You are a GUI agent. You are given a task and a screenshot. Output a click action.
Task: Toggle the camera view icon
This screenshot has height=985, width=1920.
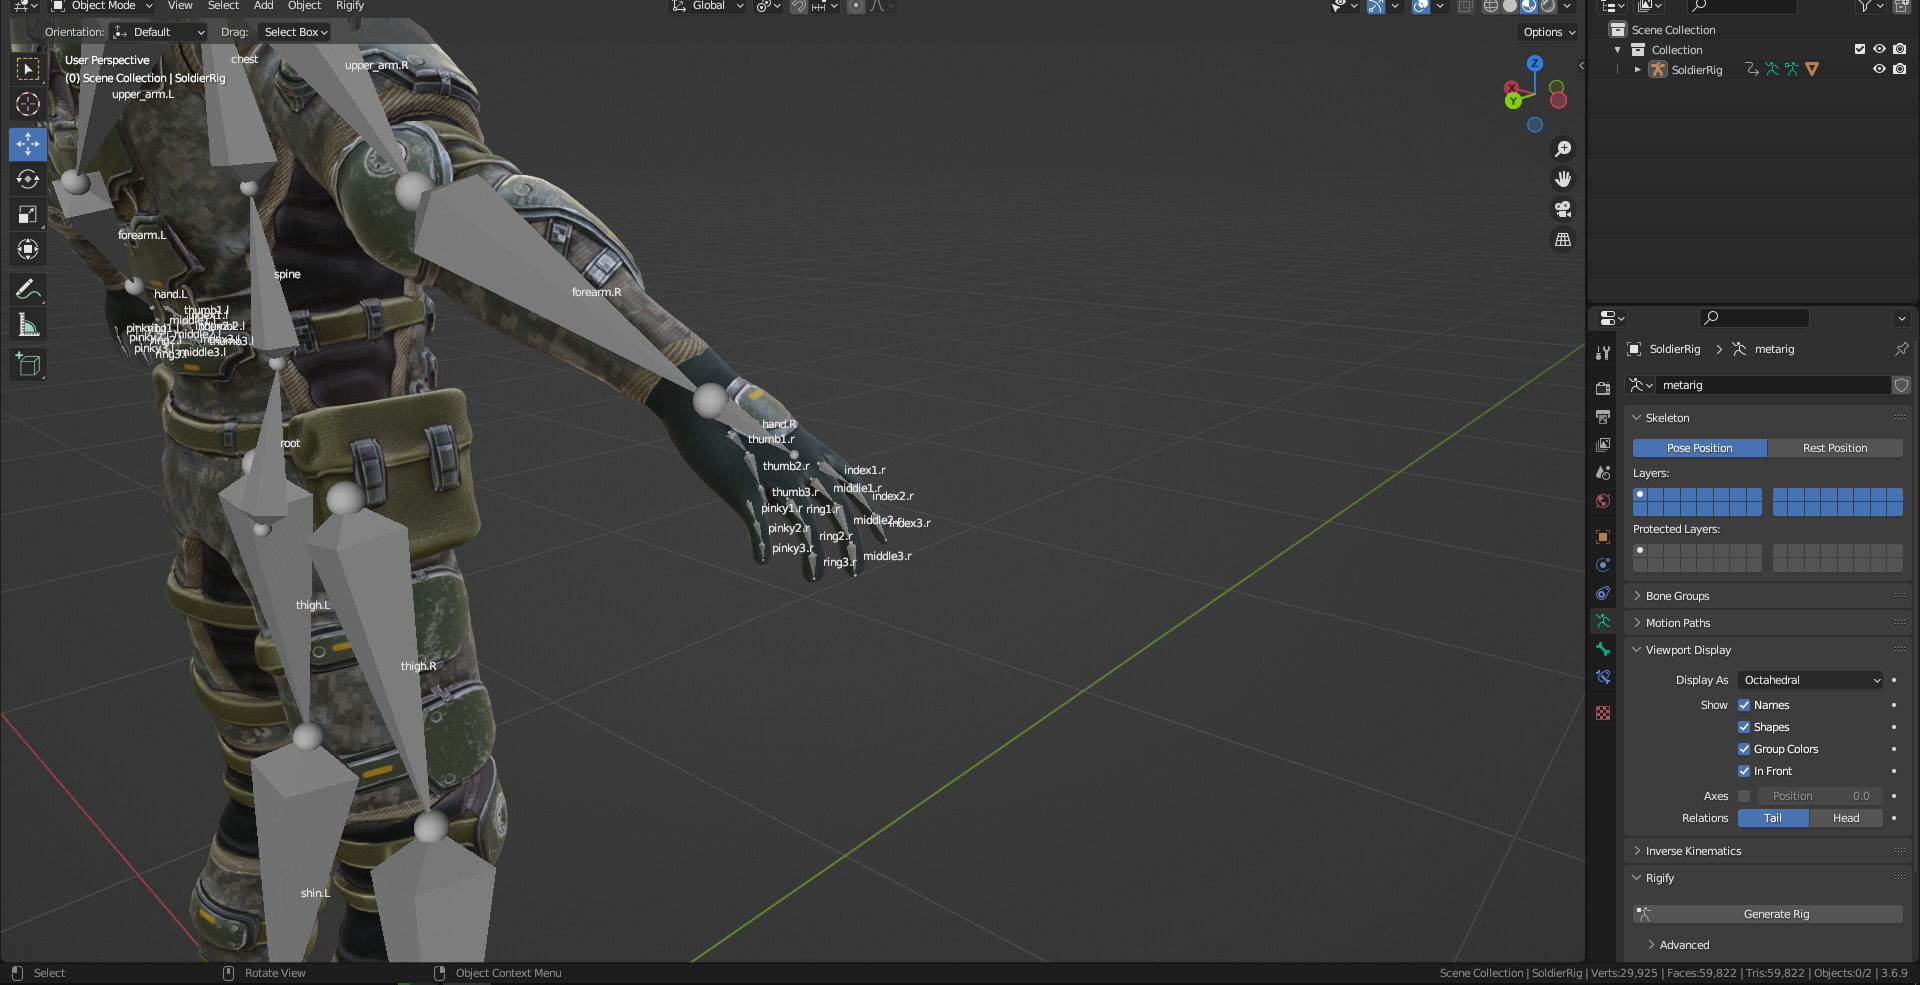tap(1563, 209)
